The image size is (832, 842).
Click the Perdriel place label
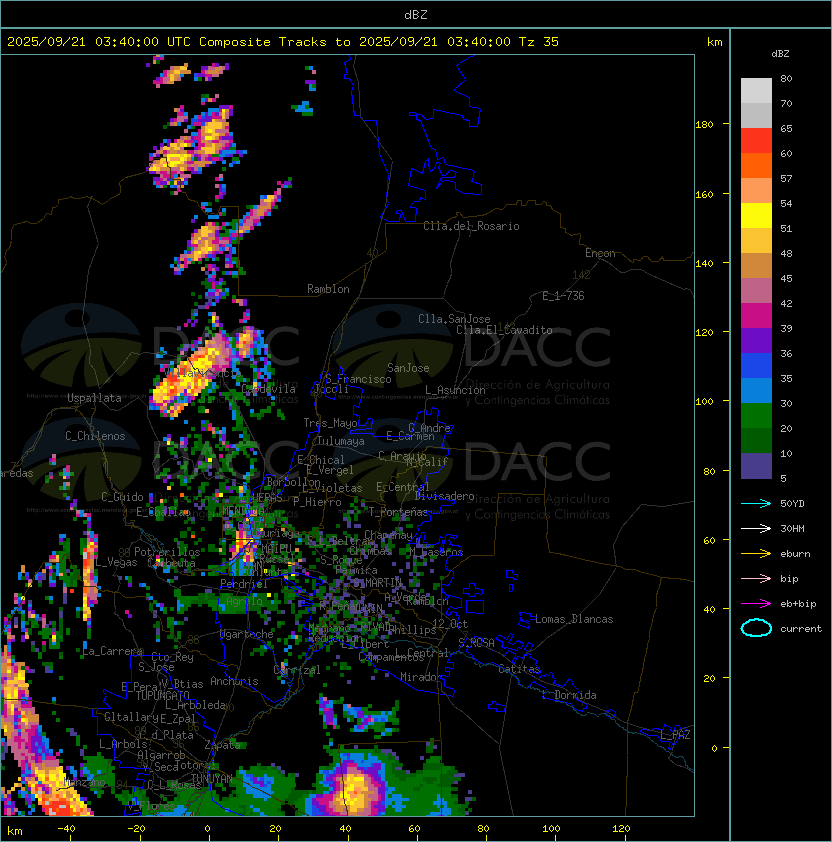[244, 584]
